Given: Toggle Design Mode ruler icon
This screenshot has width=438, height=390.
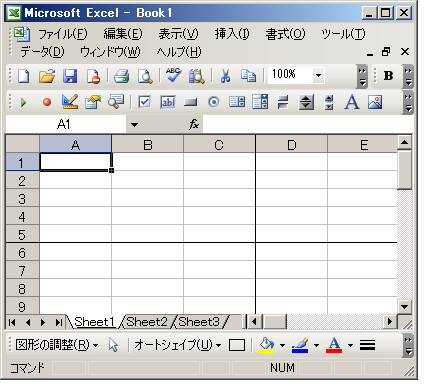Looking at the screenshot, I should 70,102.
